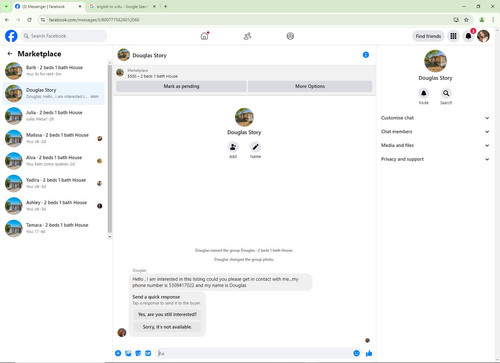This screenshot has height=363, width=500.
Task: Attach a photo file in the composer
Action: click(128, 353)
